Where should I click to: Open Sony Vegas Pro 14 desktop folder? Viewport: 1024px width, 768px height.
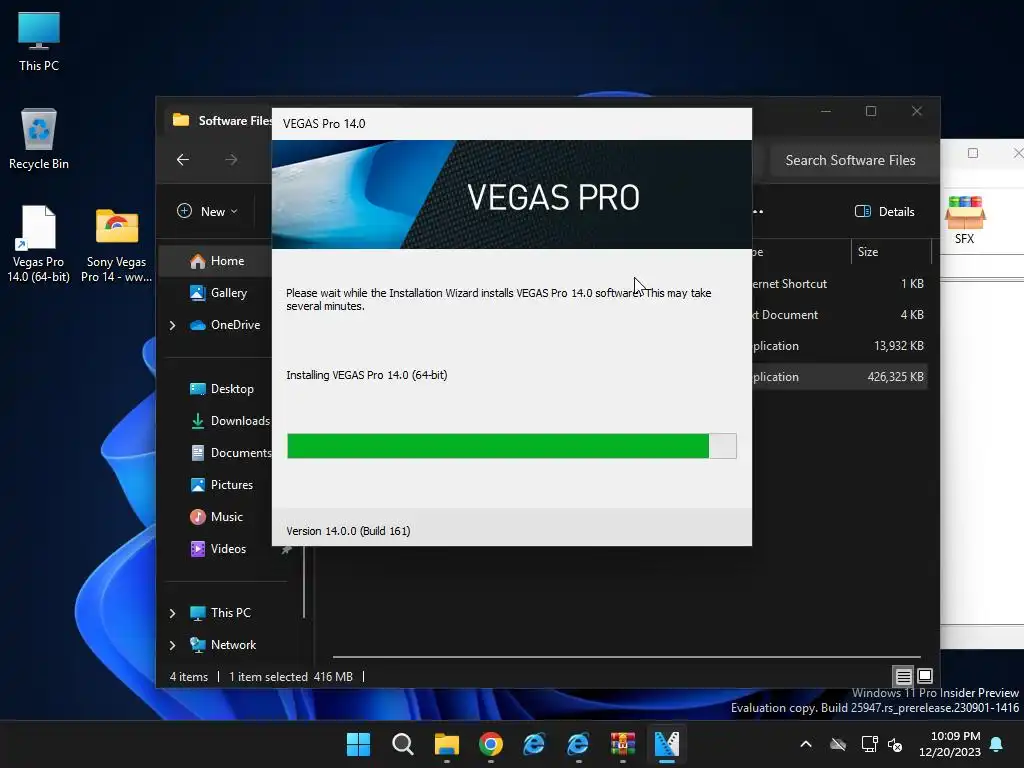(116, 245)
